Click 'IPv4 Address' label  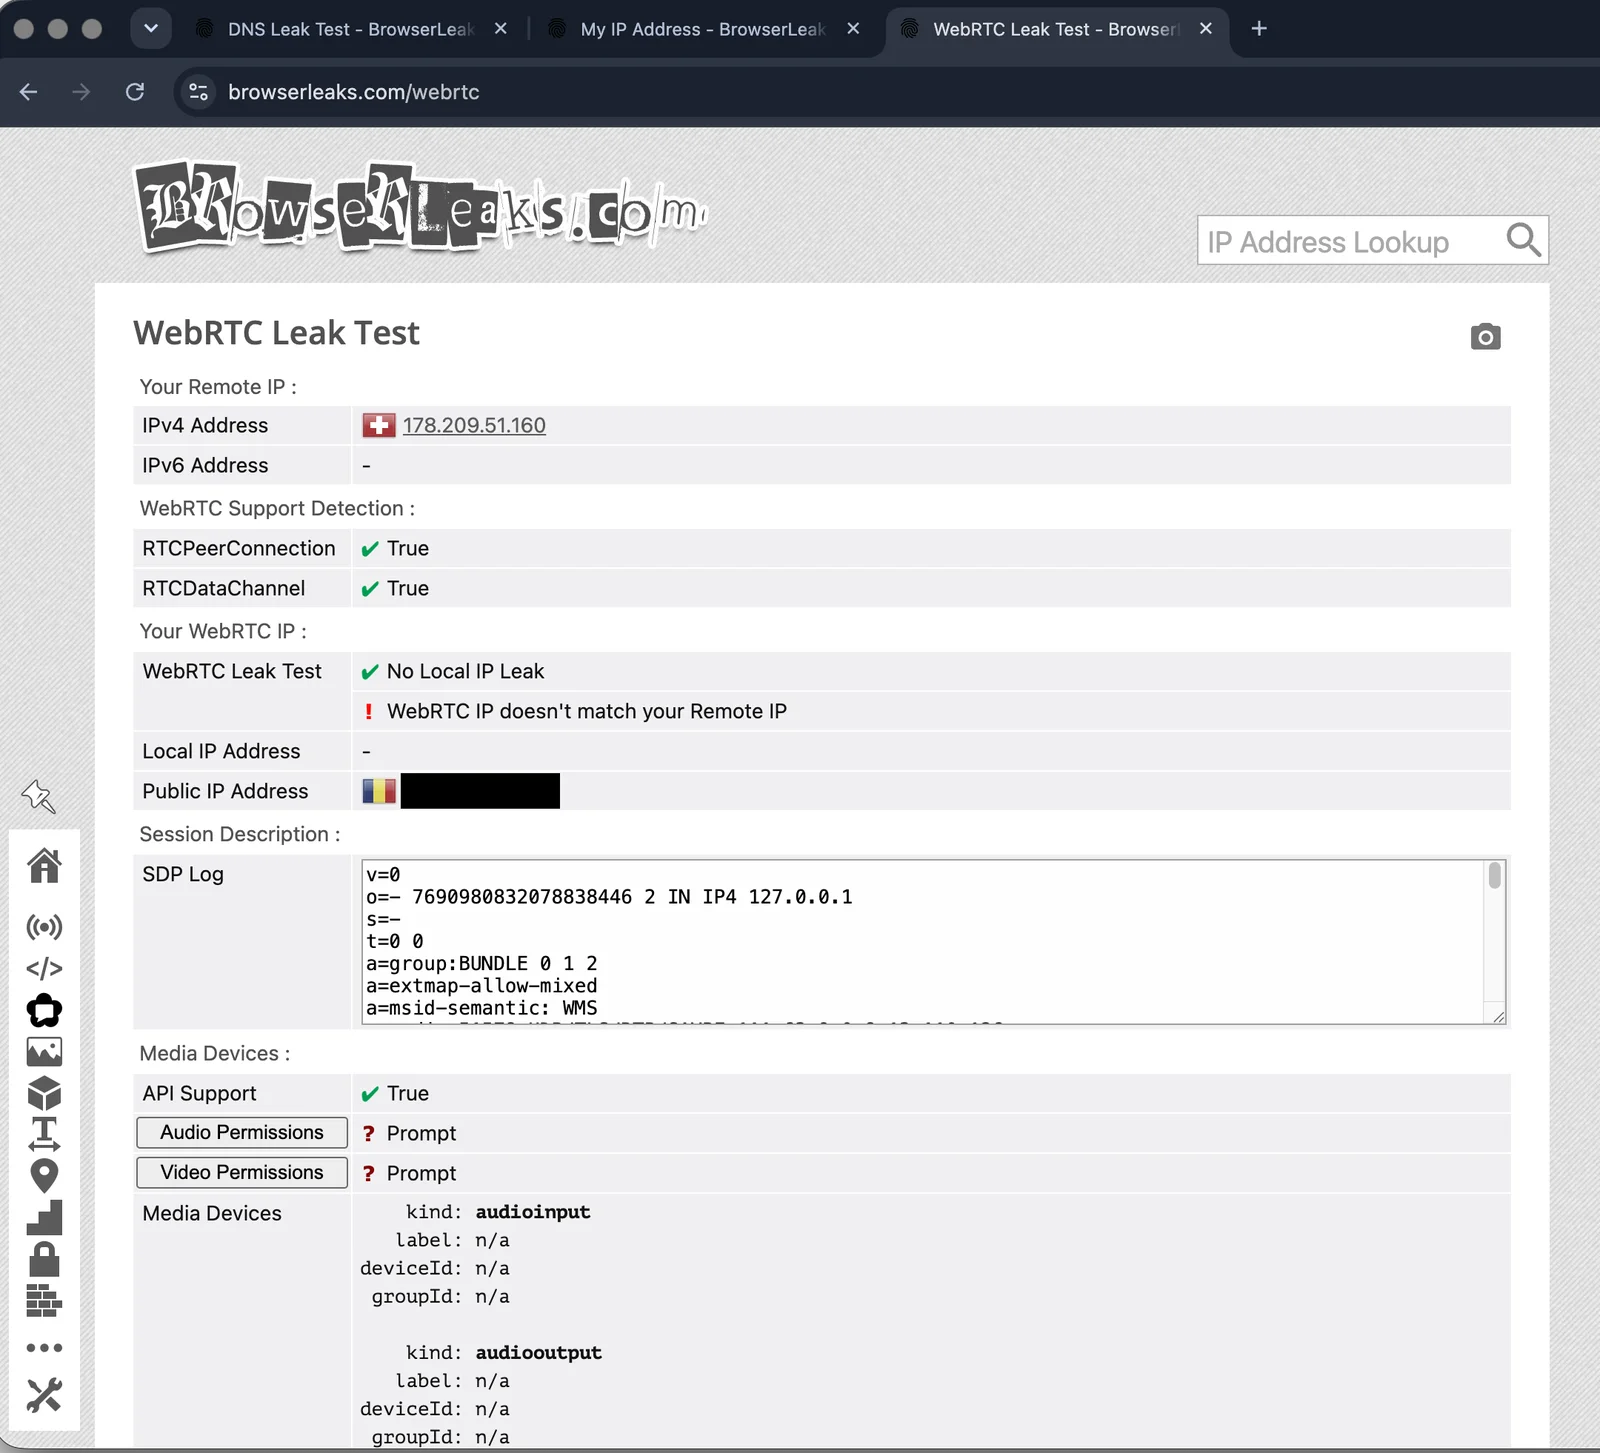pos(205,426)
